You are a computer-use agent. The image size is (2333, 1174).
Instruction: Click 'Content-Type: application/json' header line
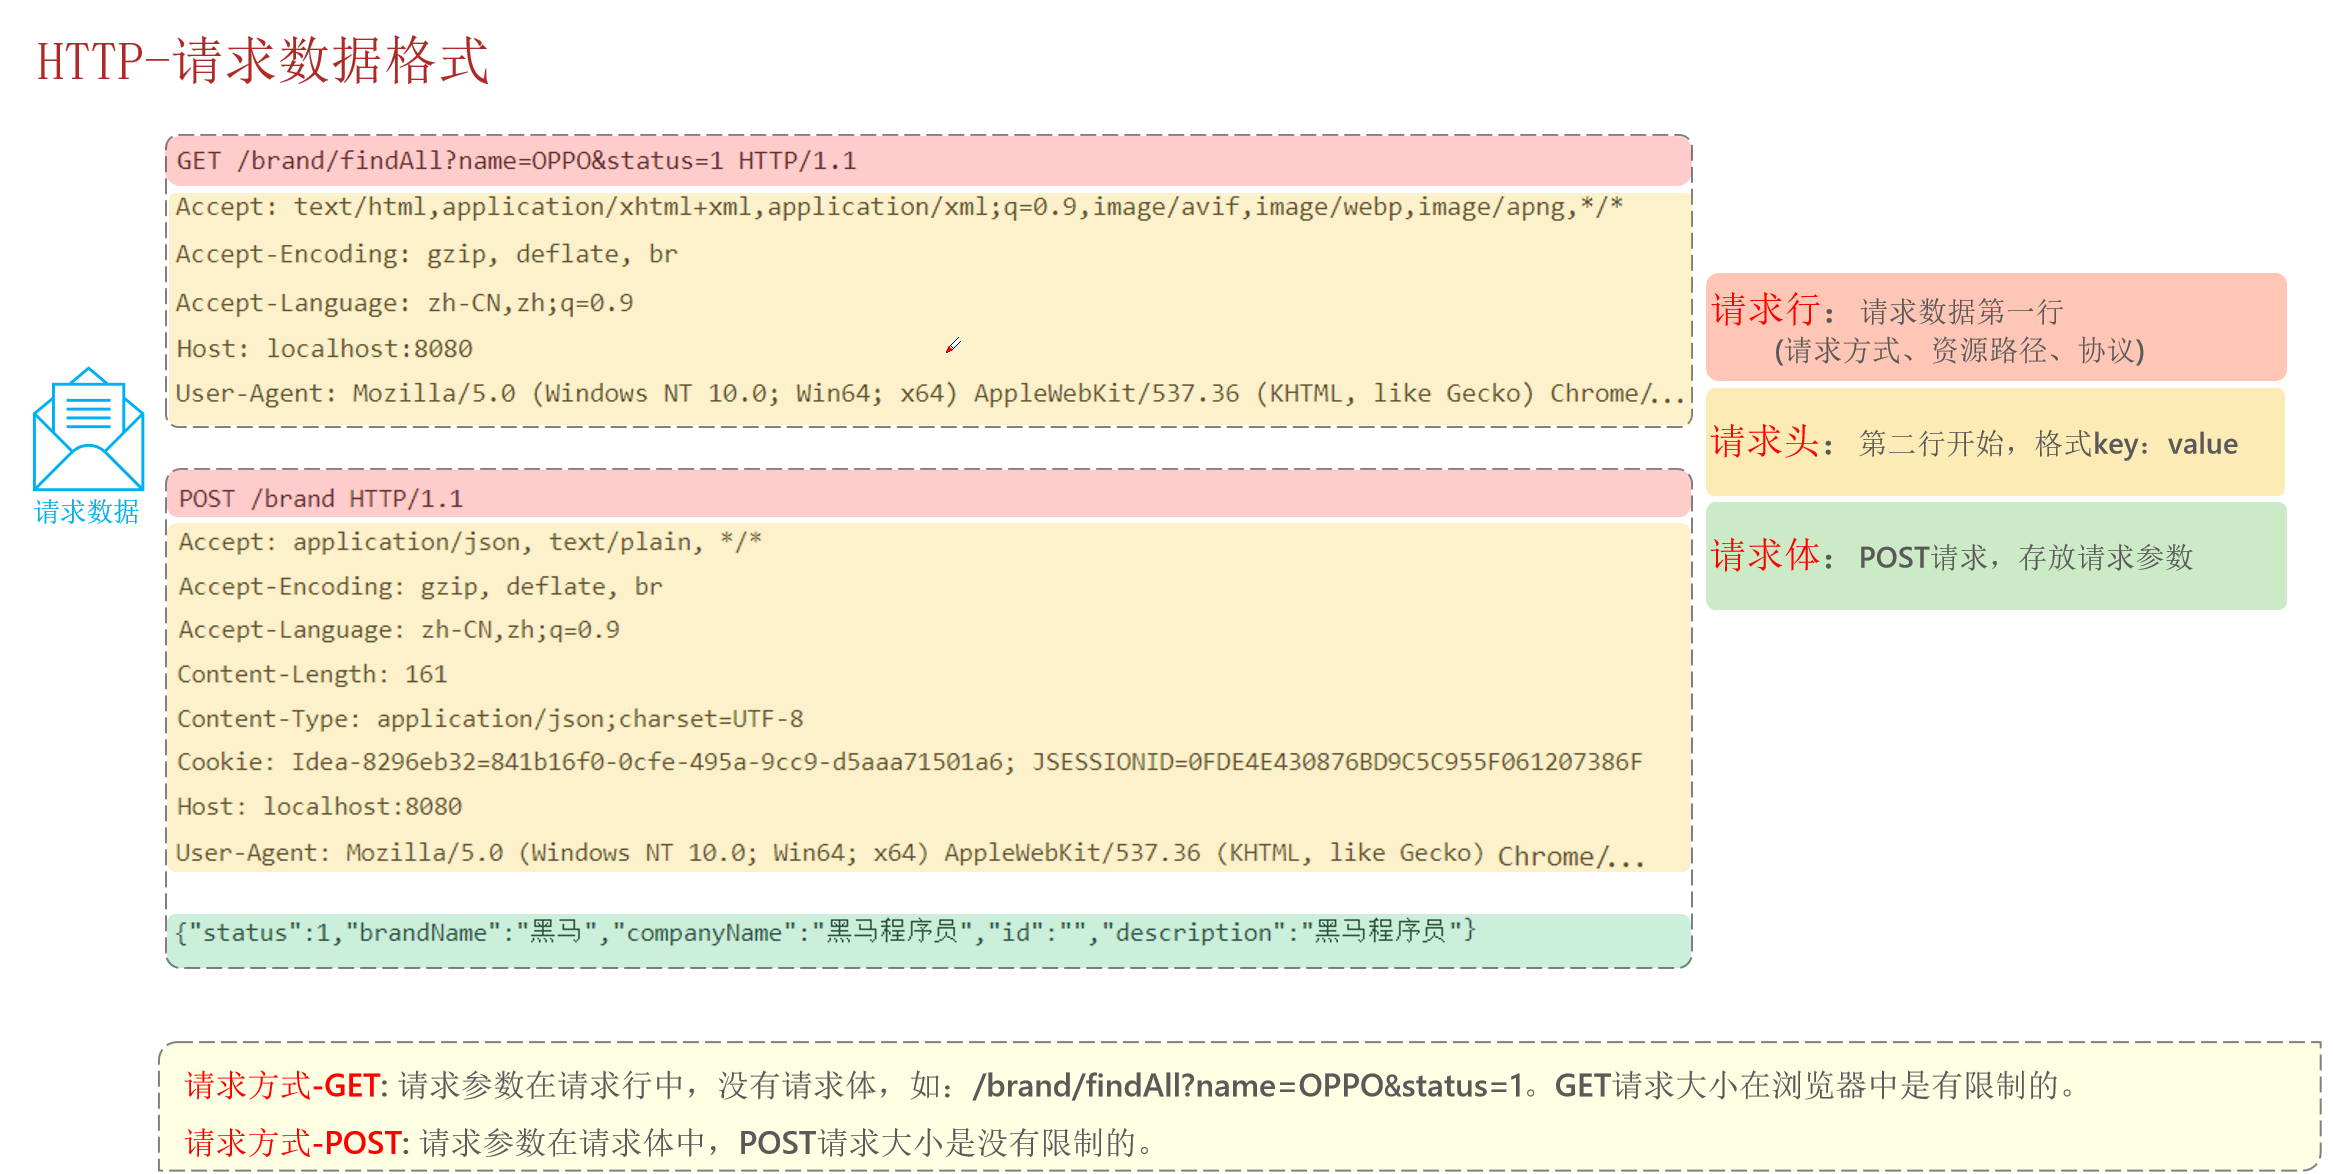pyautogui.click(x=490, y=718)
